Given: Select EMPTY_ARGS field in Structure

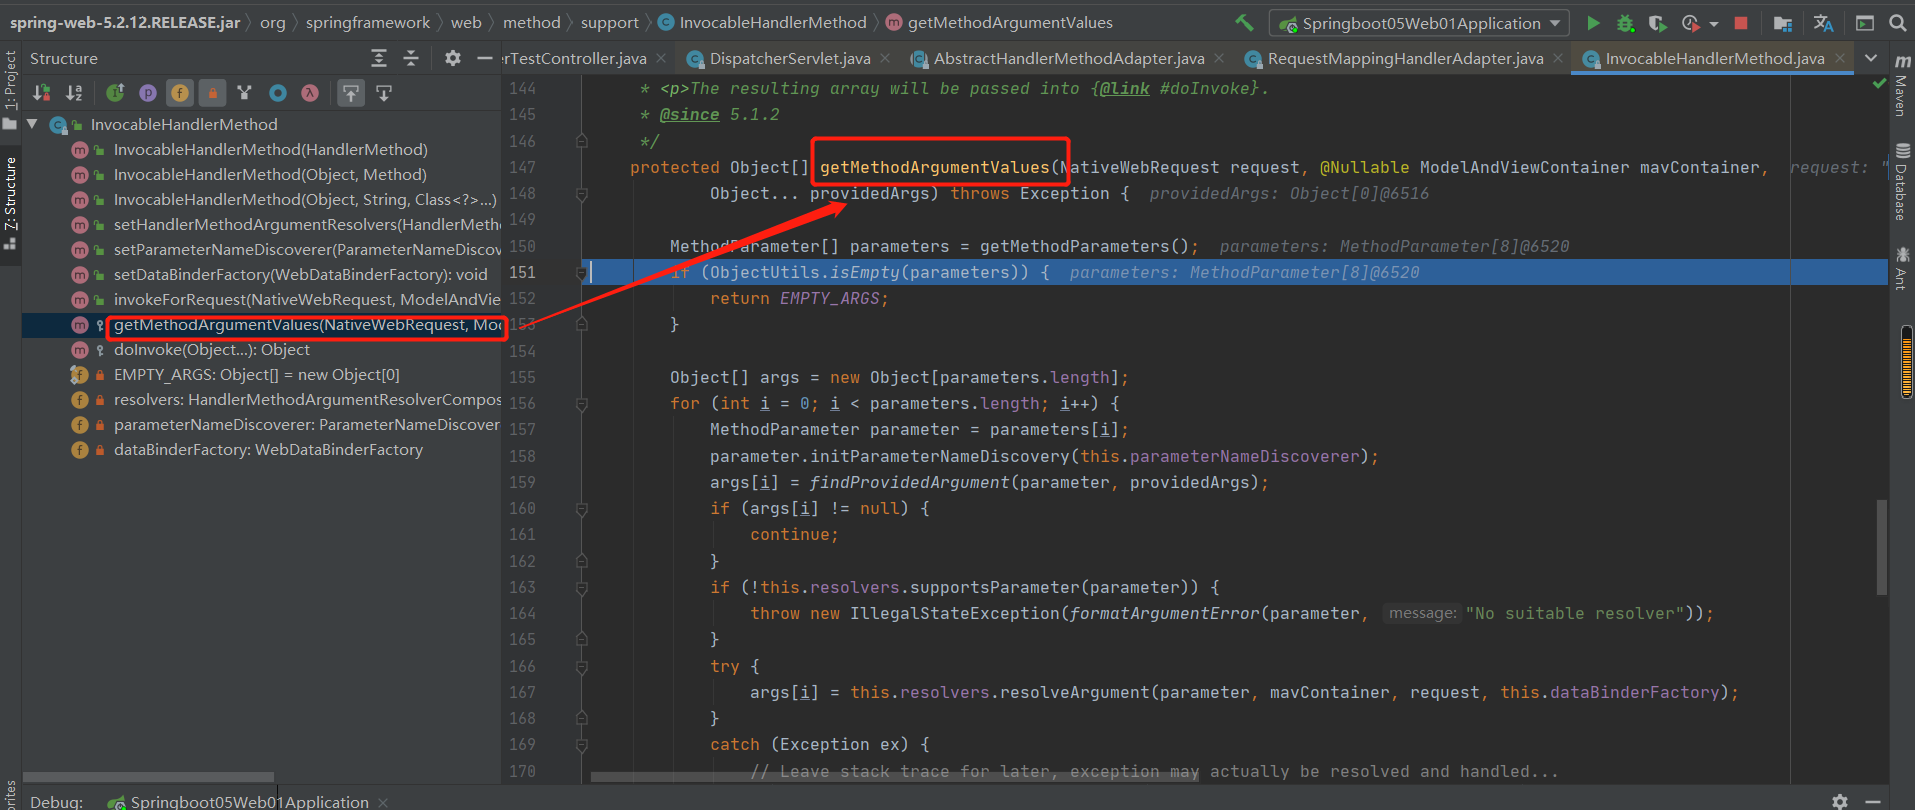Looking at the screenshot, I should (x=256, y=375).
